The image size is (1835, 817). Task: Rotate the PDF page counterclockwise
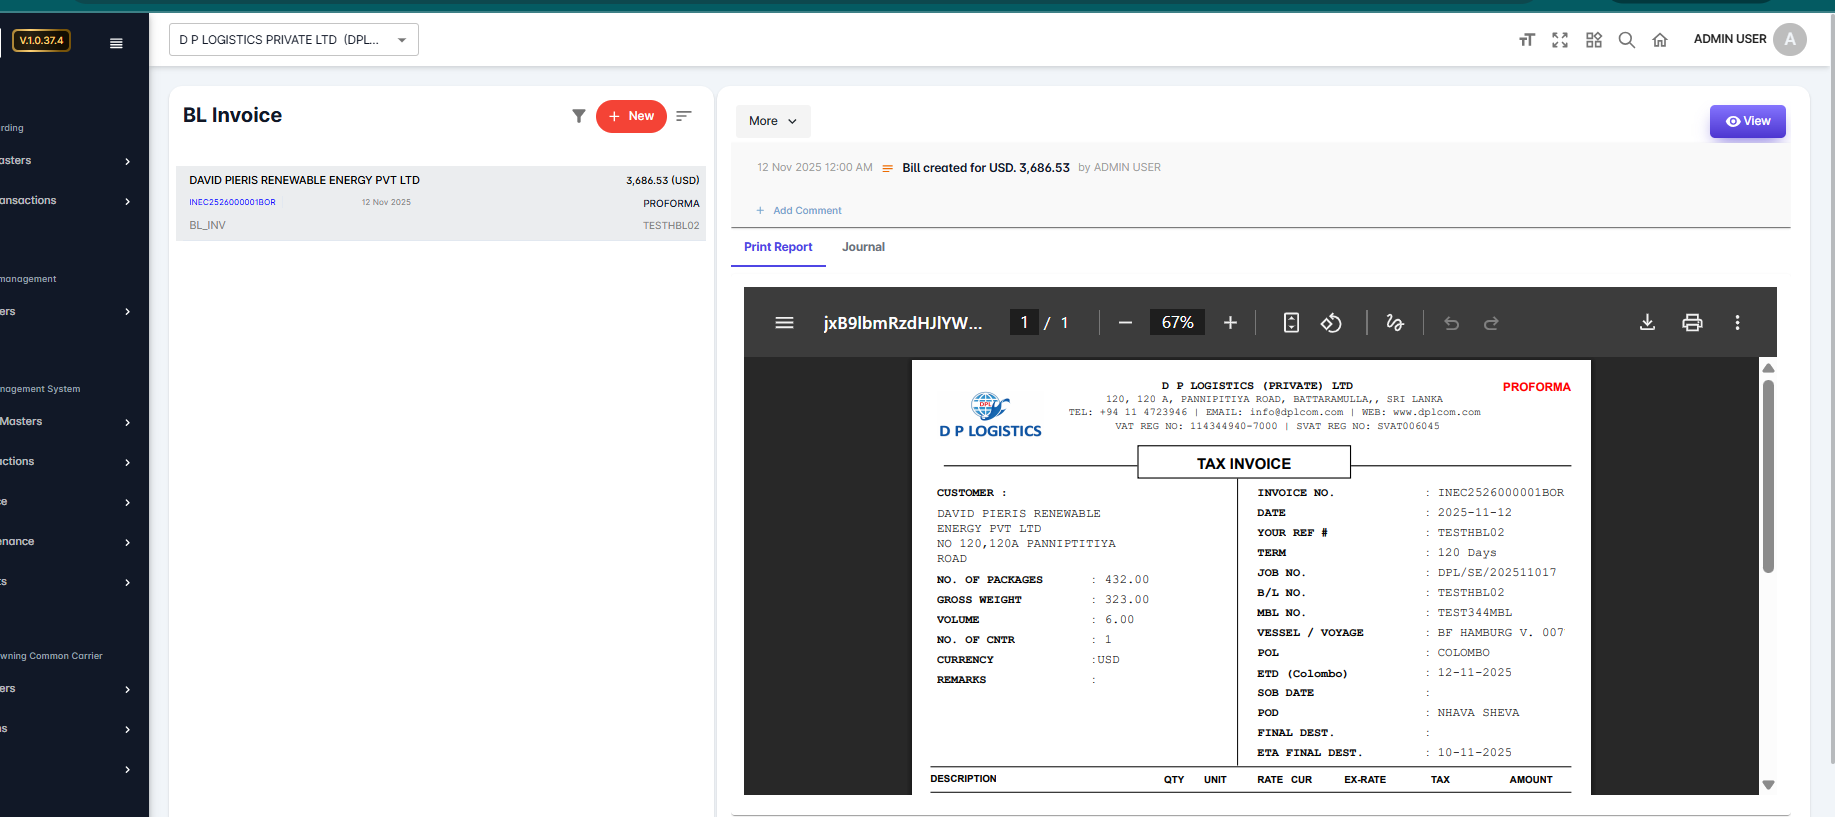(x=1331, y=322)
